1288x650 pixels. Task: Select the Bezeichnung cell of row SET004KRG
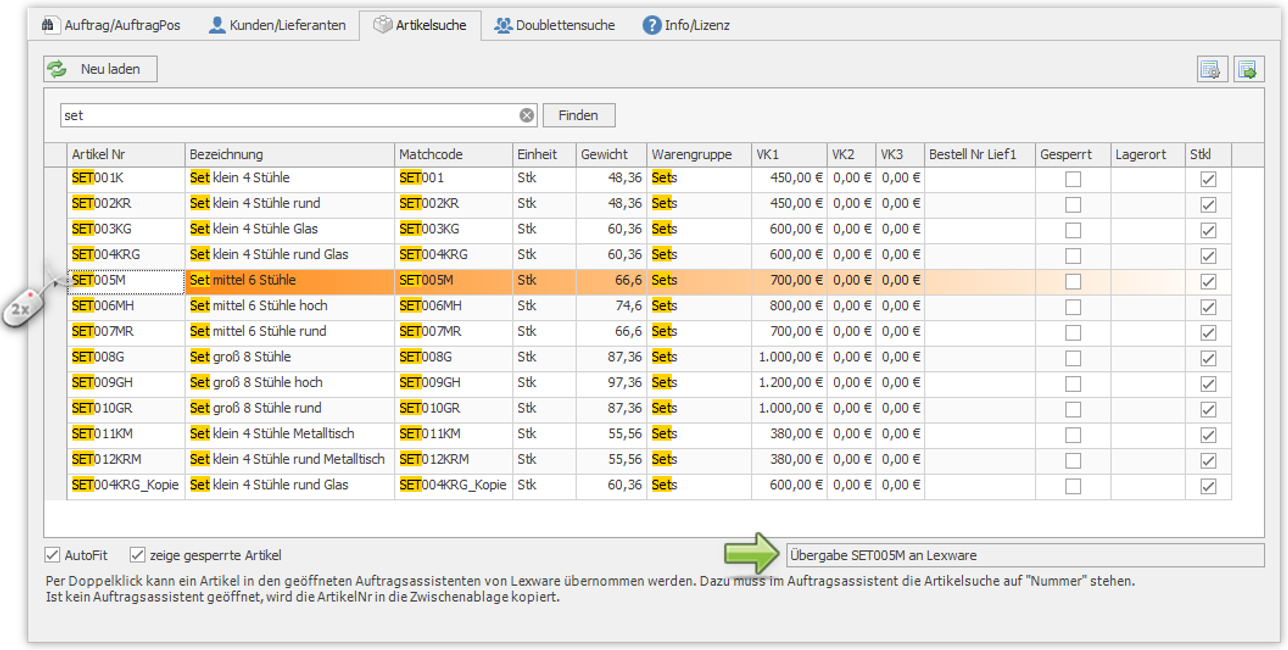290,255
